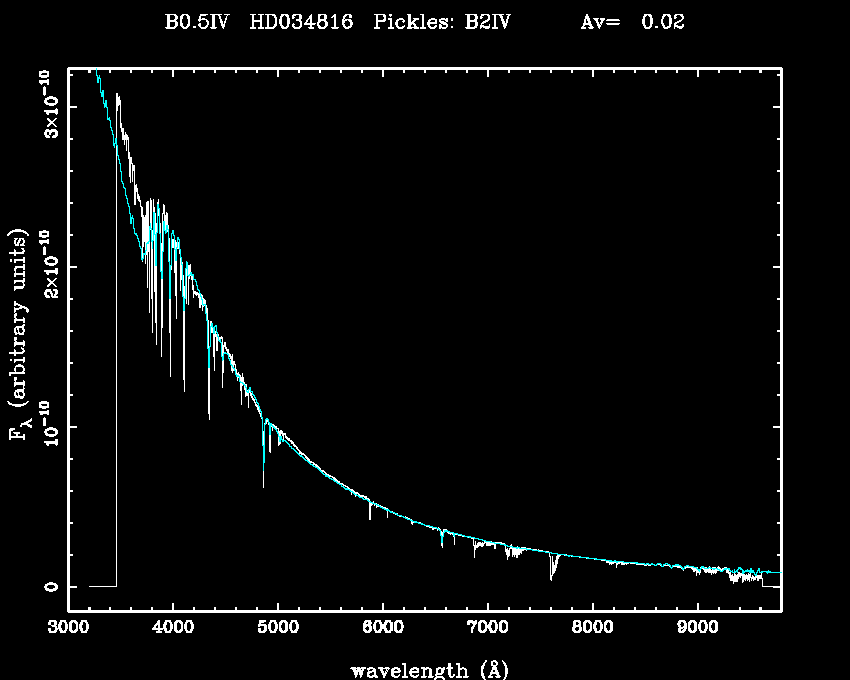Screen dimensions: 850x680
Task: Click the 0 y-axis tick label
Action: 49,587
